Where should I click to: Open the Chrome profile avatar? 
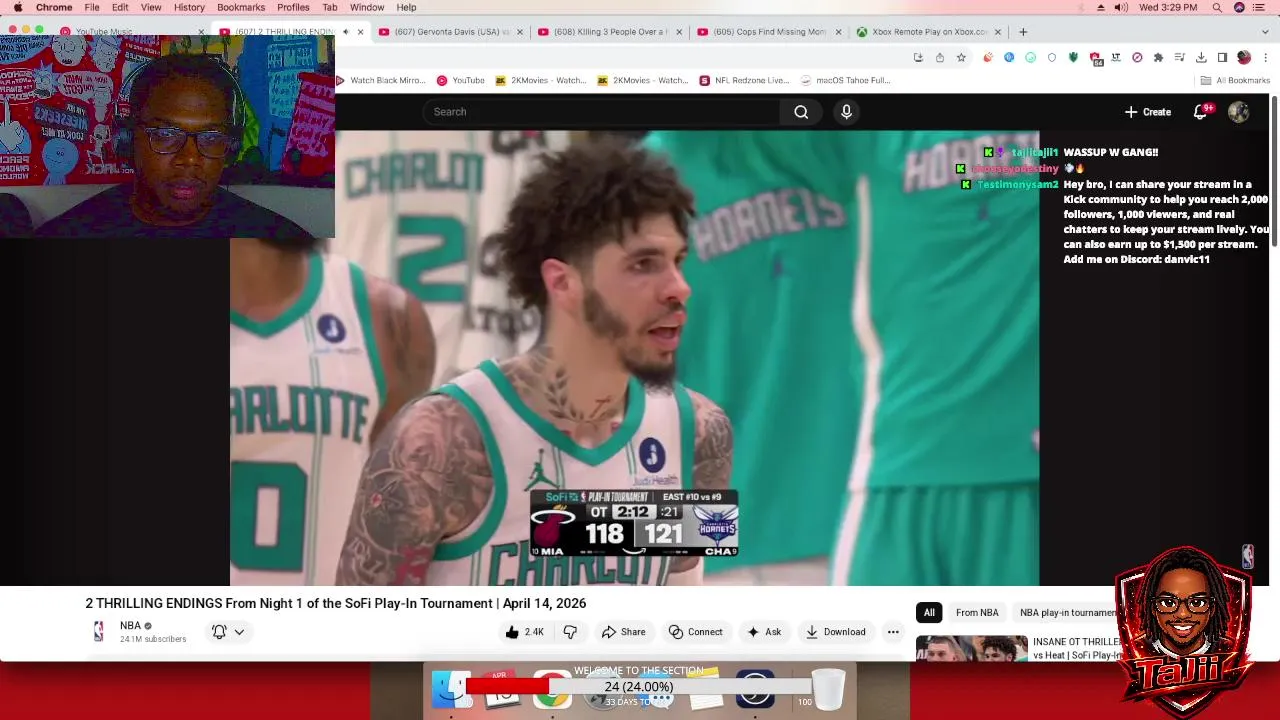(x=1244, y=58)
